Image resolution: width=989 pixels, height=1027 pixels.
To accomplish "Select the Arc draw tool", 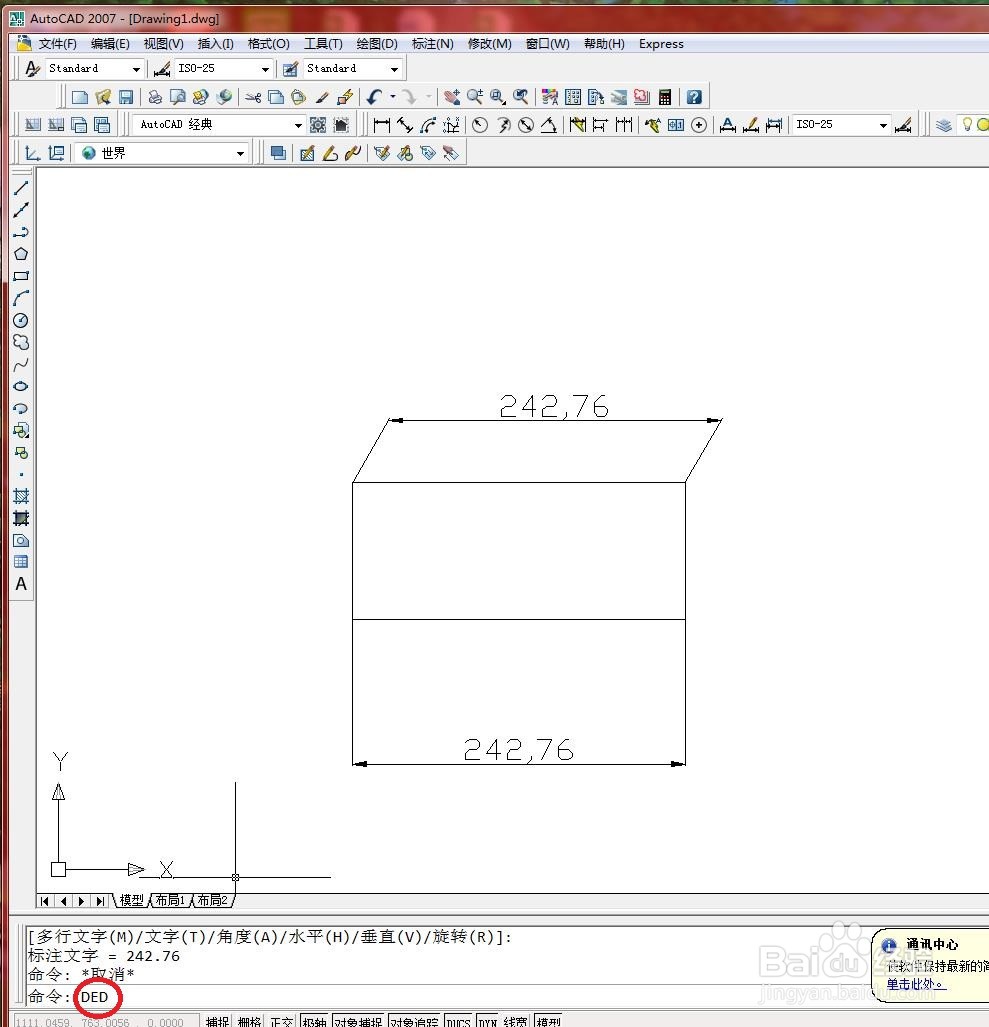I will point(21,299).
